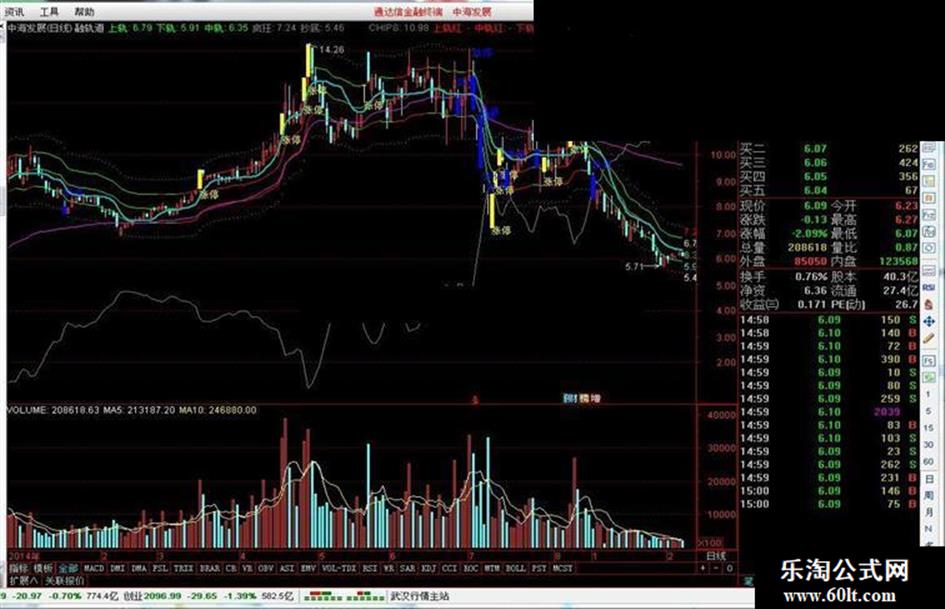Screen dimensions: 945x609
Task: Switch to 30-minute period in sidebar
Action: [x=929, y=444]
